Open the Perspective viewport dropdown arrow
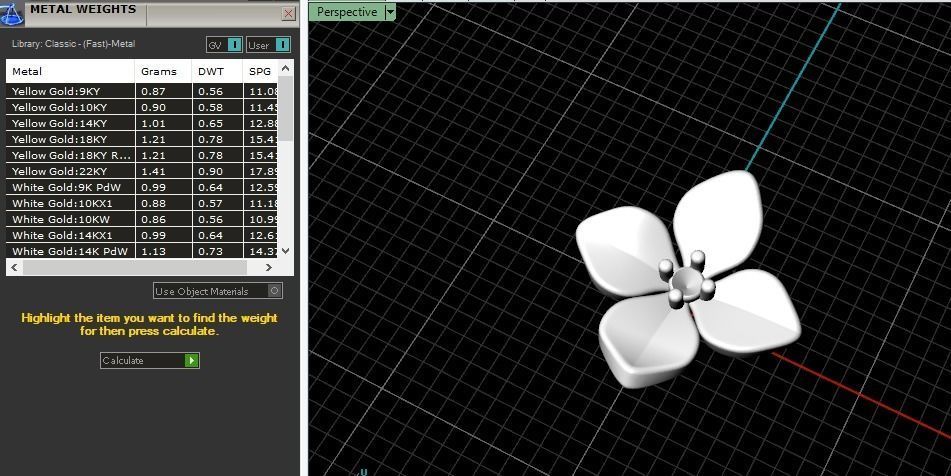Image resolution: width=951 pixels, height=476 pixels. point(391,12)
